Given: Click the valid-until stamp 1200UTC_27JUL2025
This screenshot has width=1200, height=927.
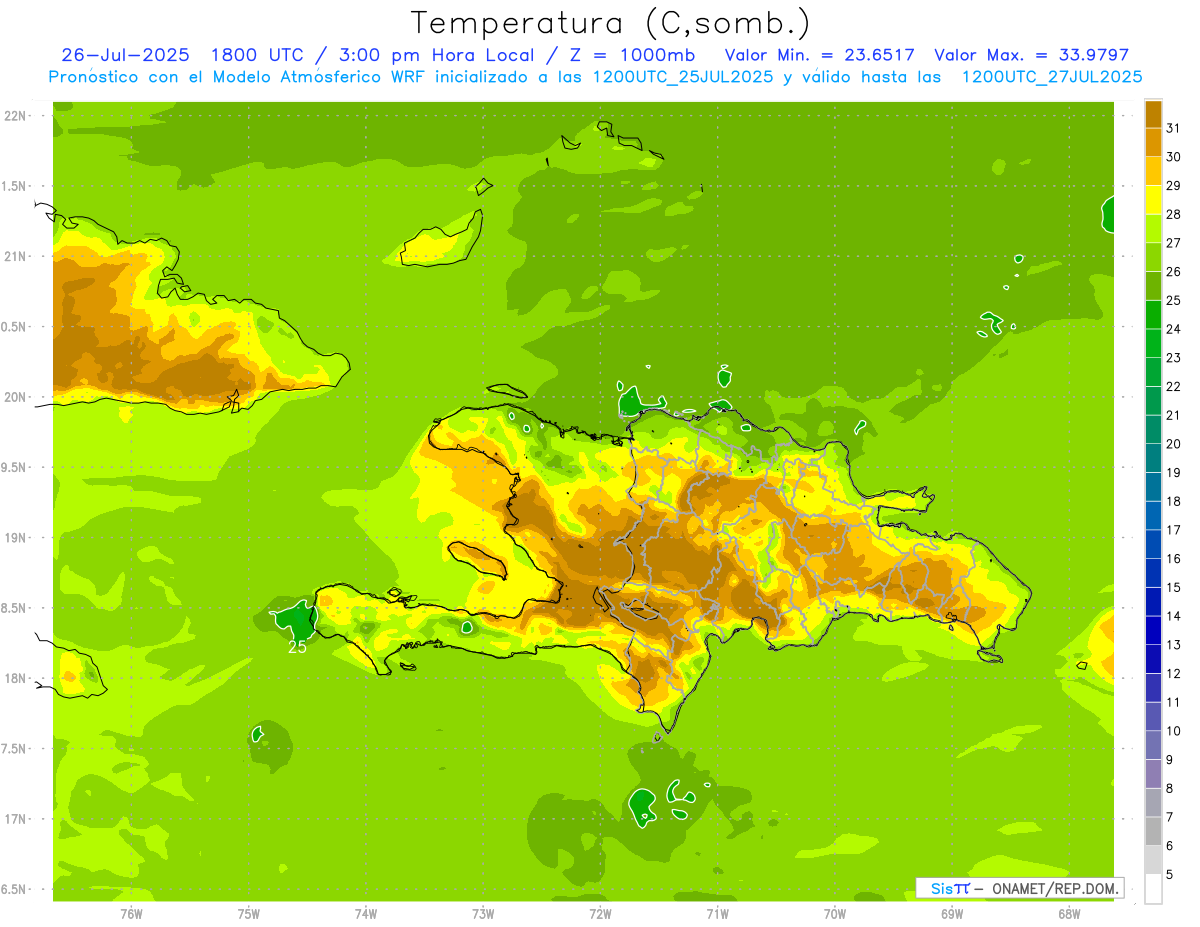Looking at the screenshot, I should (x=1052, y=77).
